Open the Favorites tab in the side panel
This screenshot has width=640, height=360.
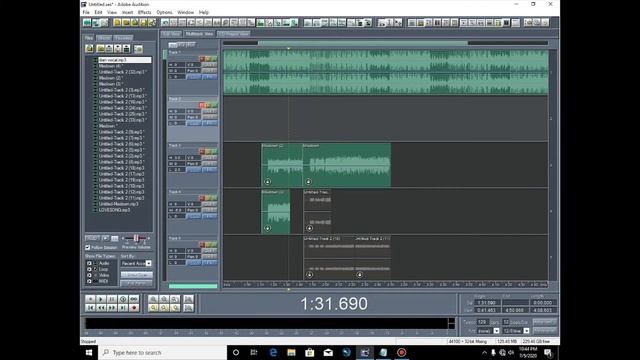pyautogui.click(x=123, y=38)
